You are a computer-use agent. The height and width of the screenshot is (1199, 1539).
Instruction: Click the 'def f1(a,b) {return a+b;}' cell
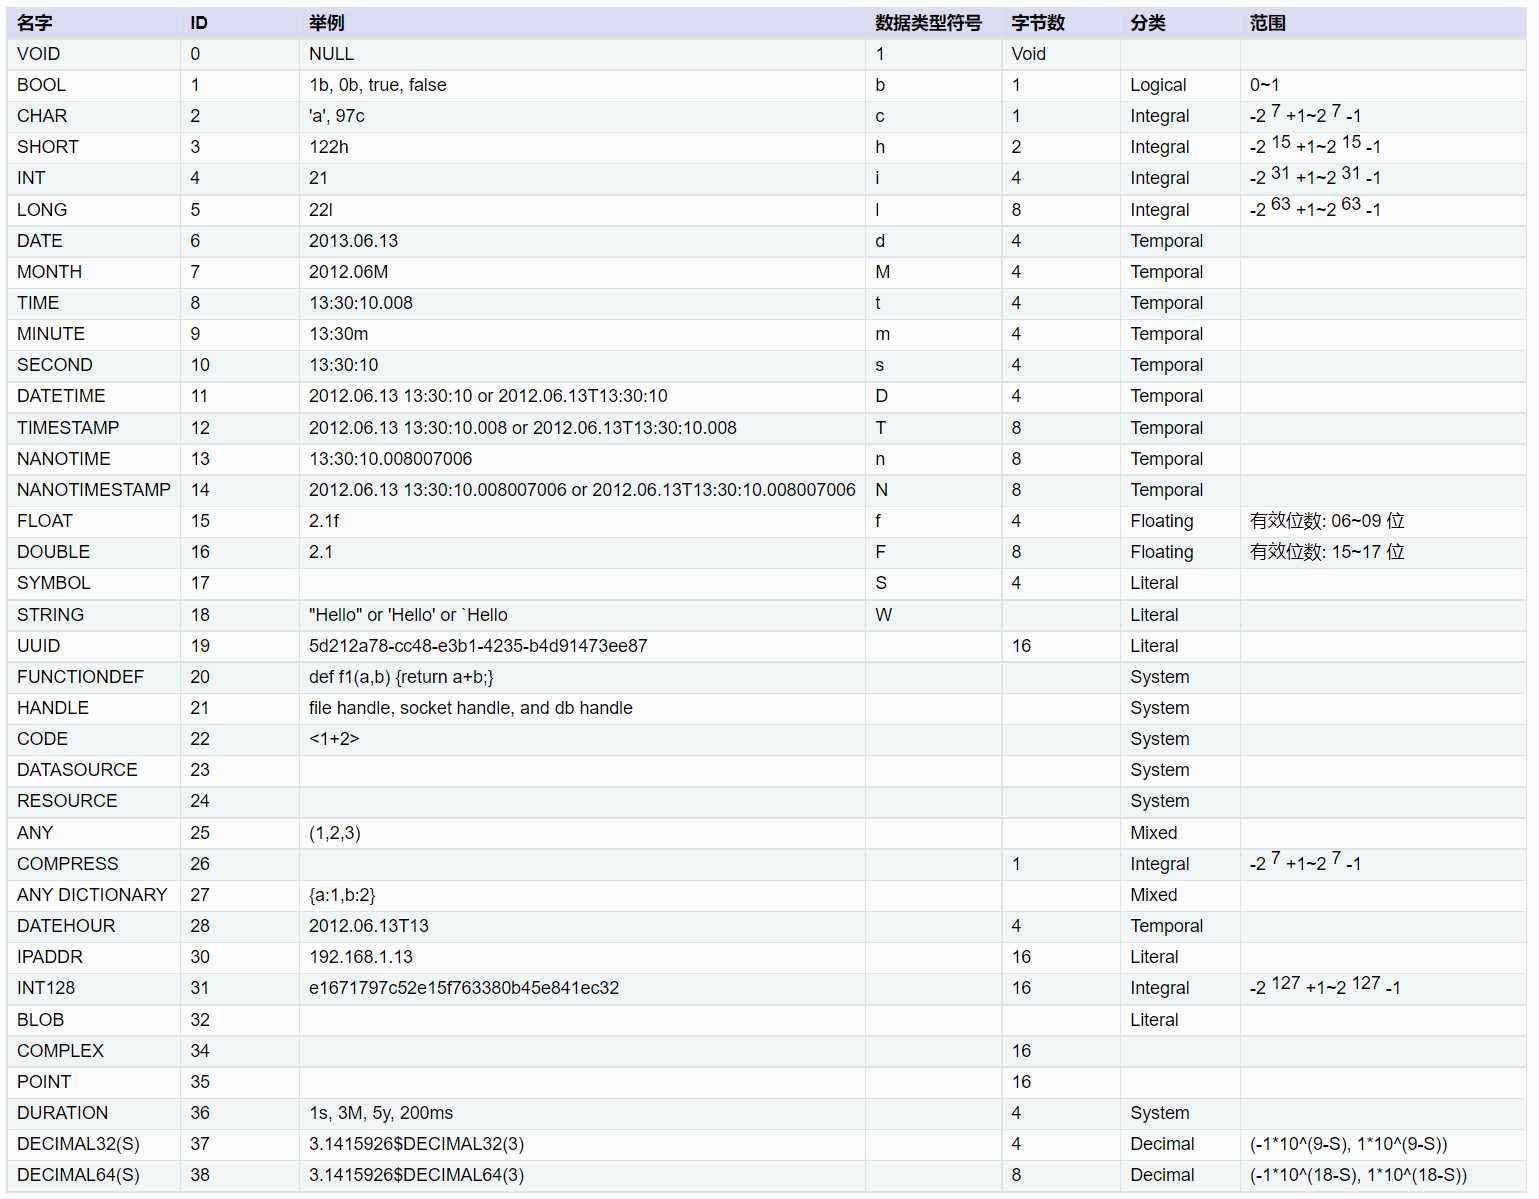(401, 677)
